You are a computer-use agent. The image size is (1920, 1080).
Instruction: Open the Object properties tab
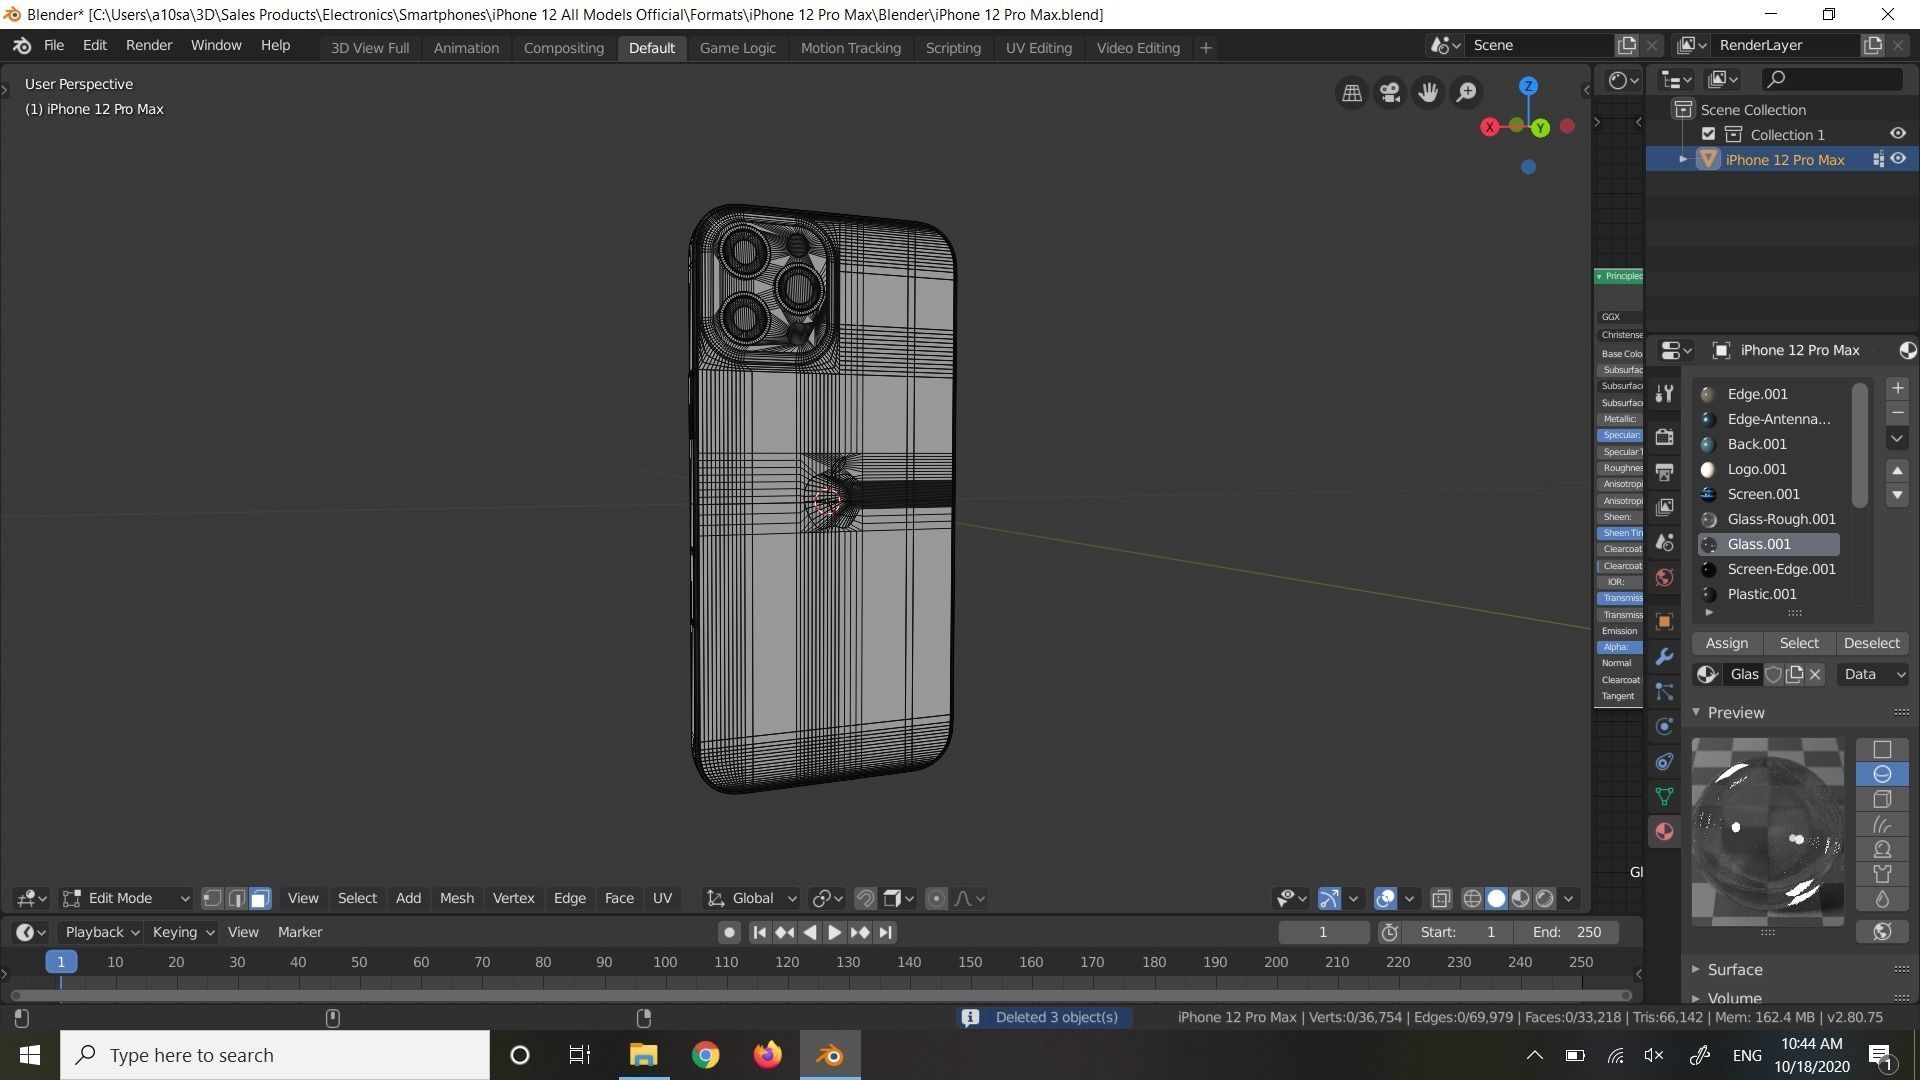click(1664, 621)
